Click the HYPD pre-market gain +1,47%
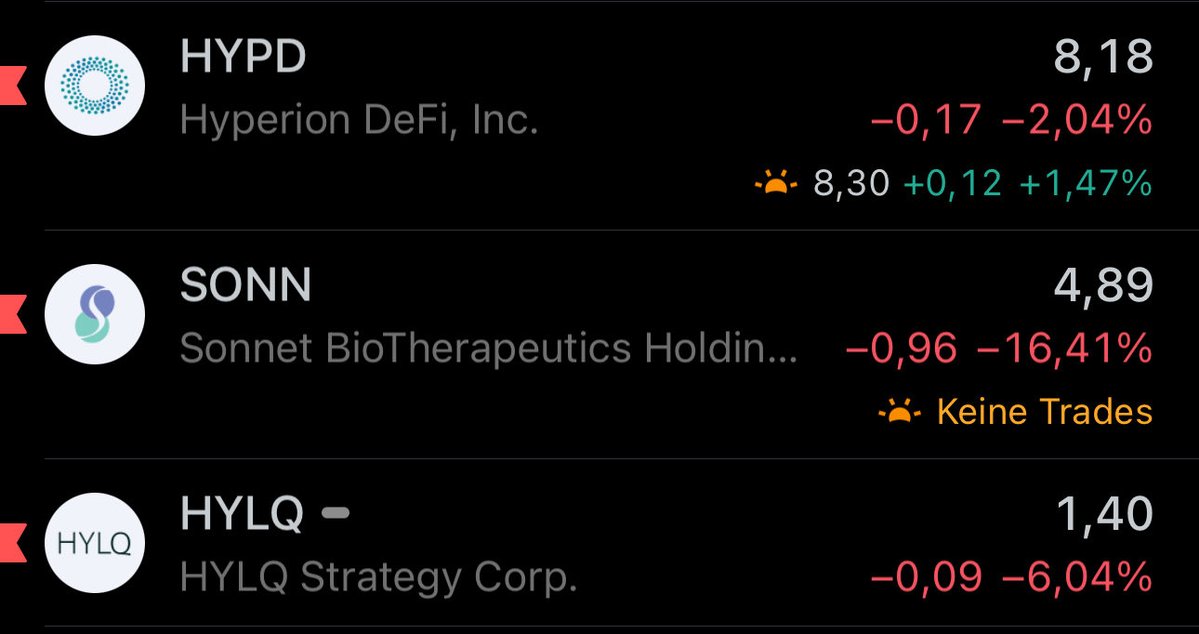1199x634 pixels. pyautogui.click(x=1085, y=184)
